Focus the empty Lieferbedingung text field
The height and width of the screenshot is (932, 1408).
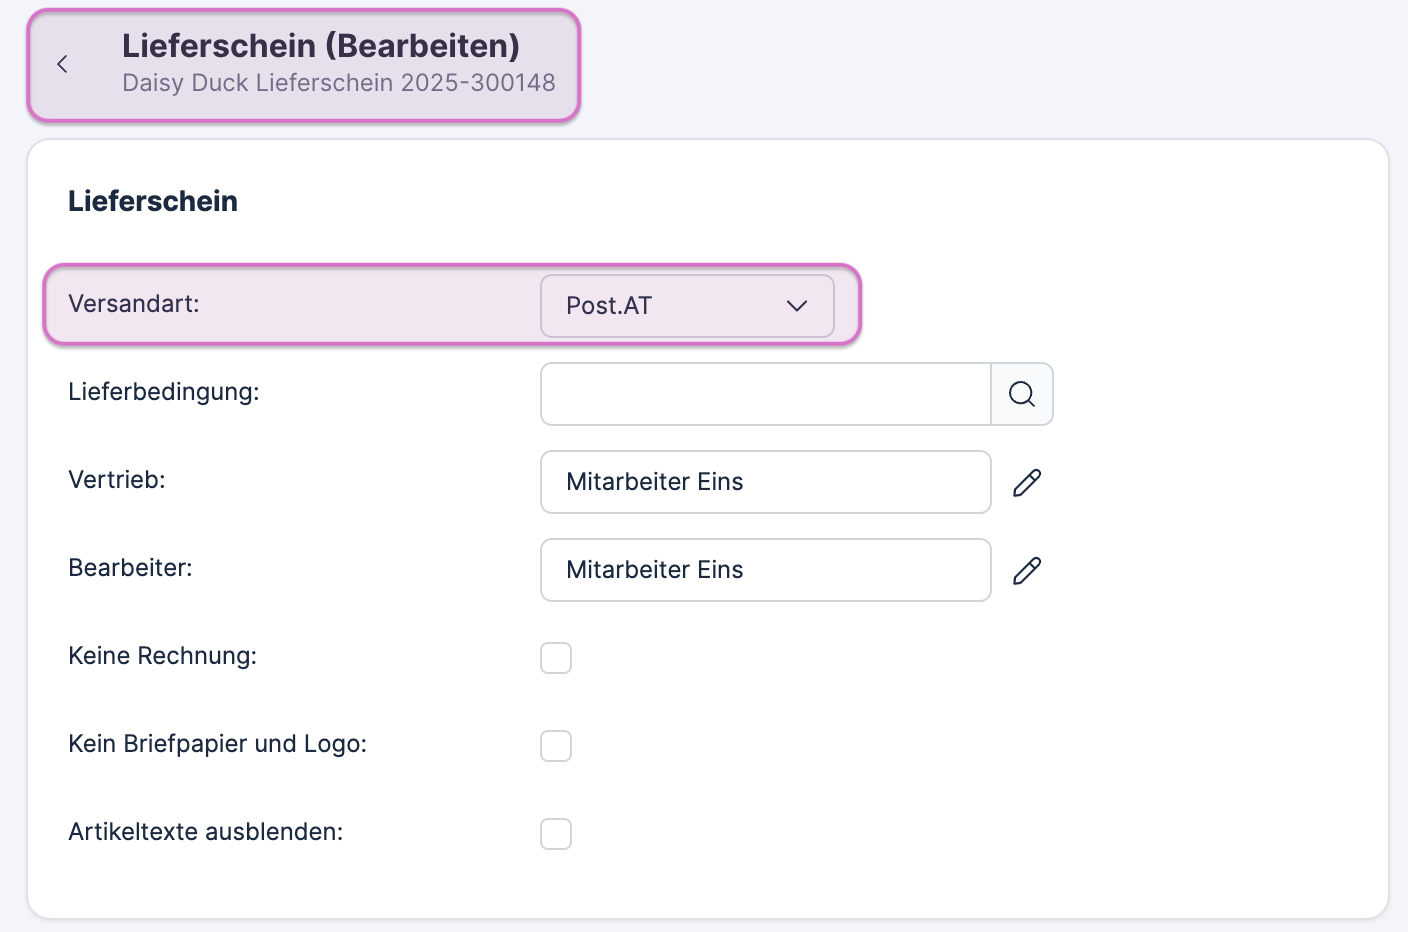coord(765,394)
